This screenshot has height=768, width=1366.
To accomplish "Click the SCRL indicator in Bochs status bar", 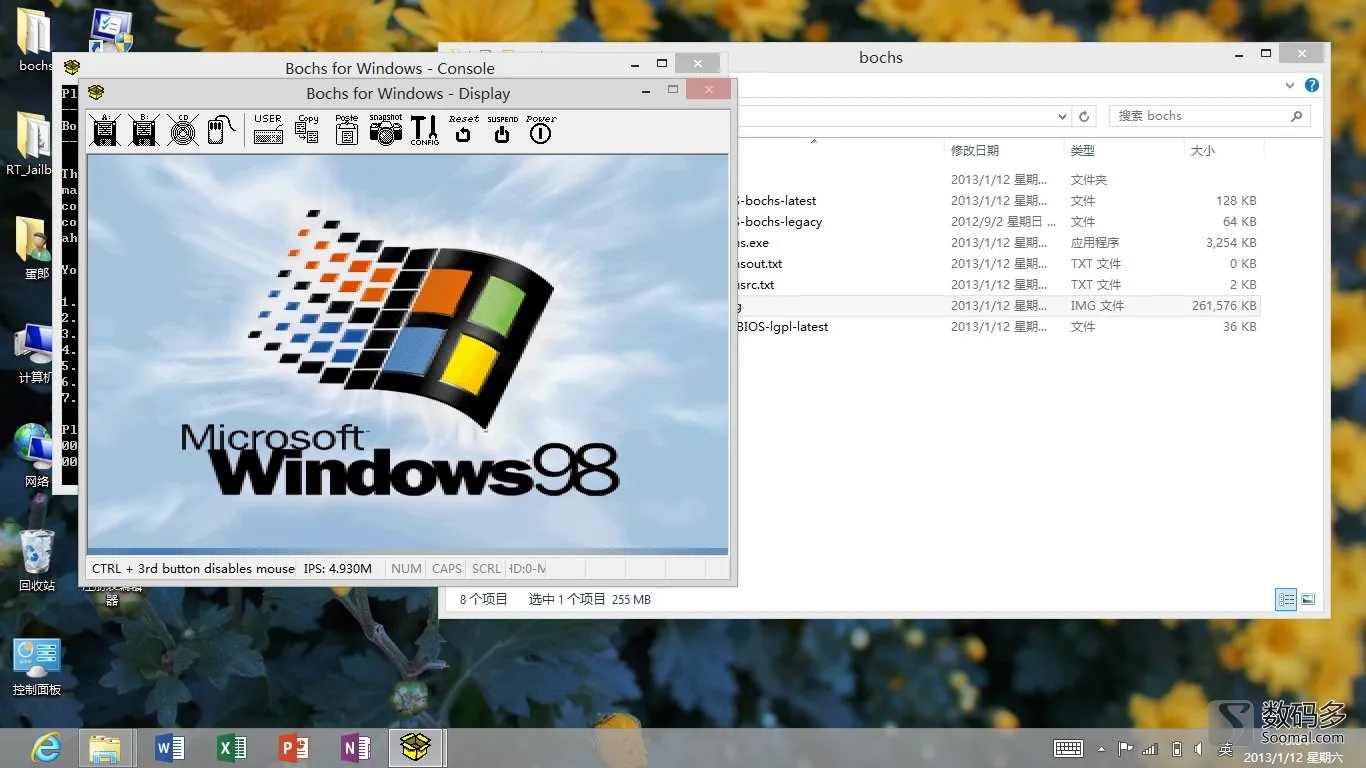I will (487, 568).
